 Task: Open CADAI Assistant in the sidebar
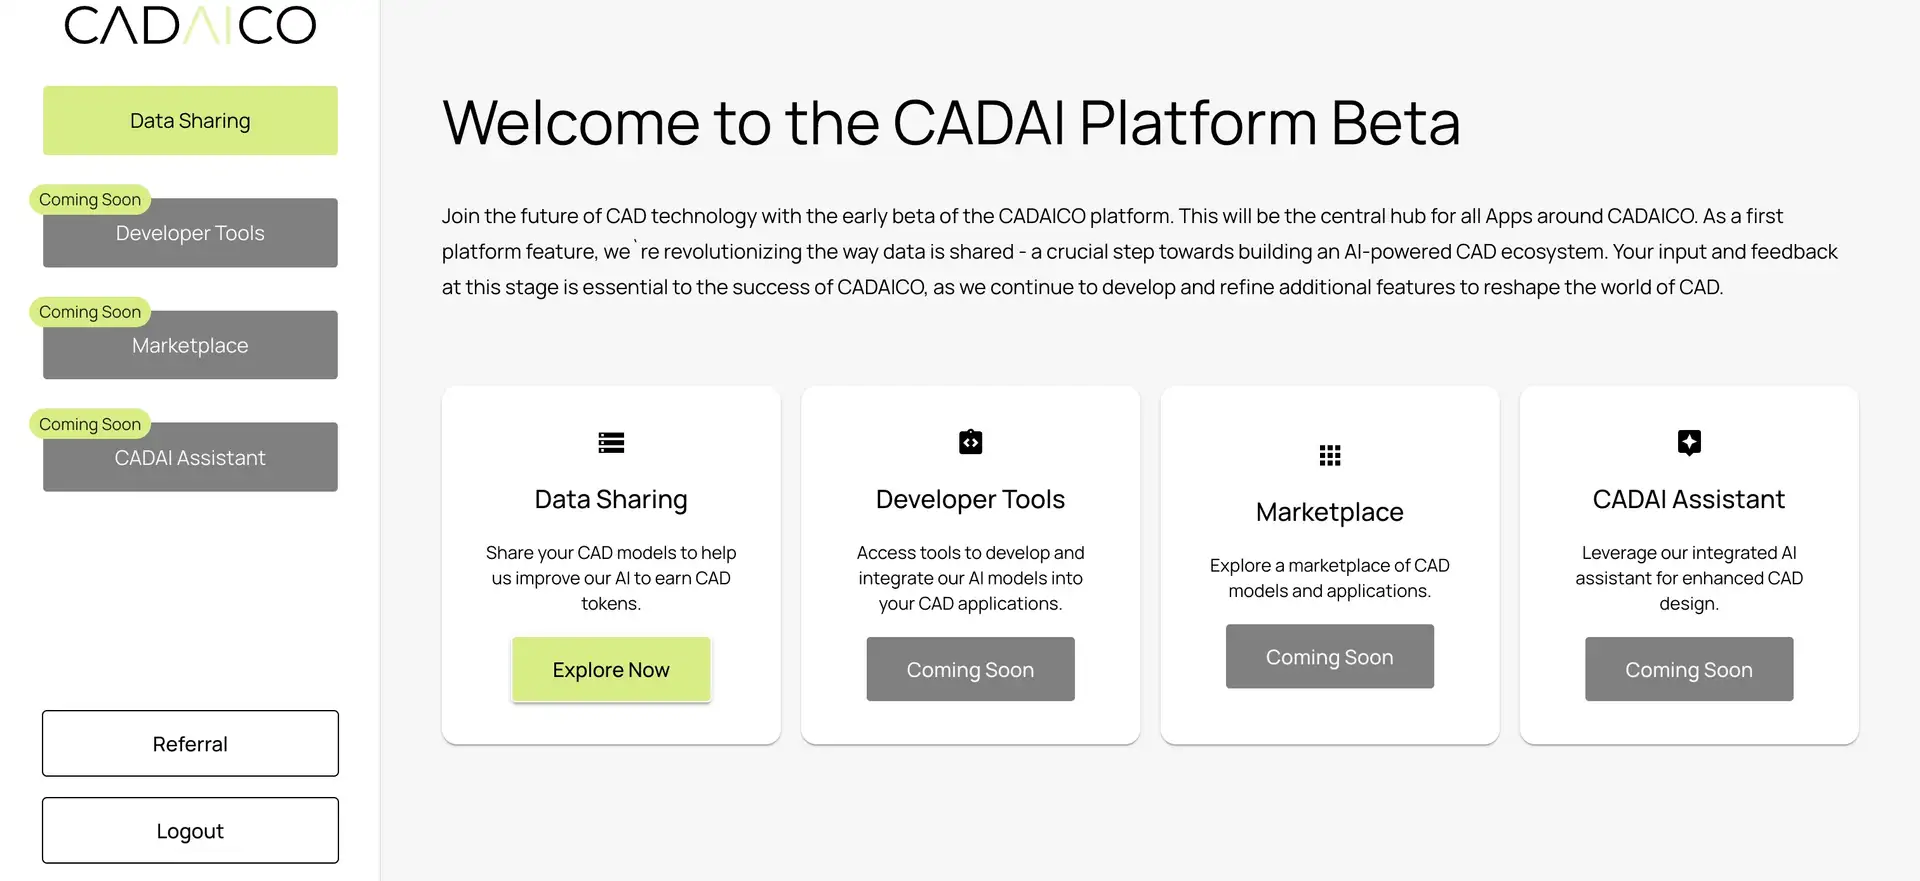coord(190,457)
